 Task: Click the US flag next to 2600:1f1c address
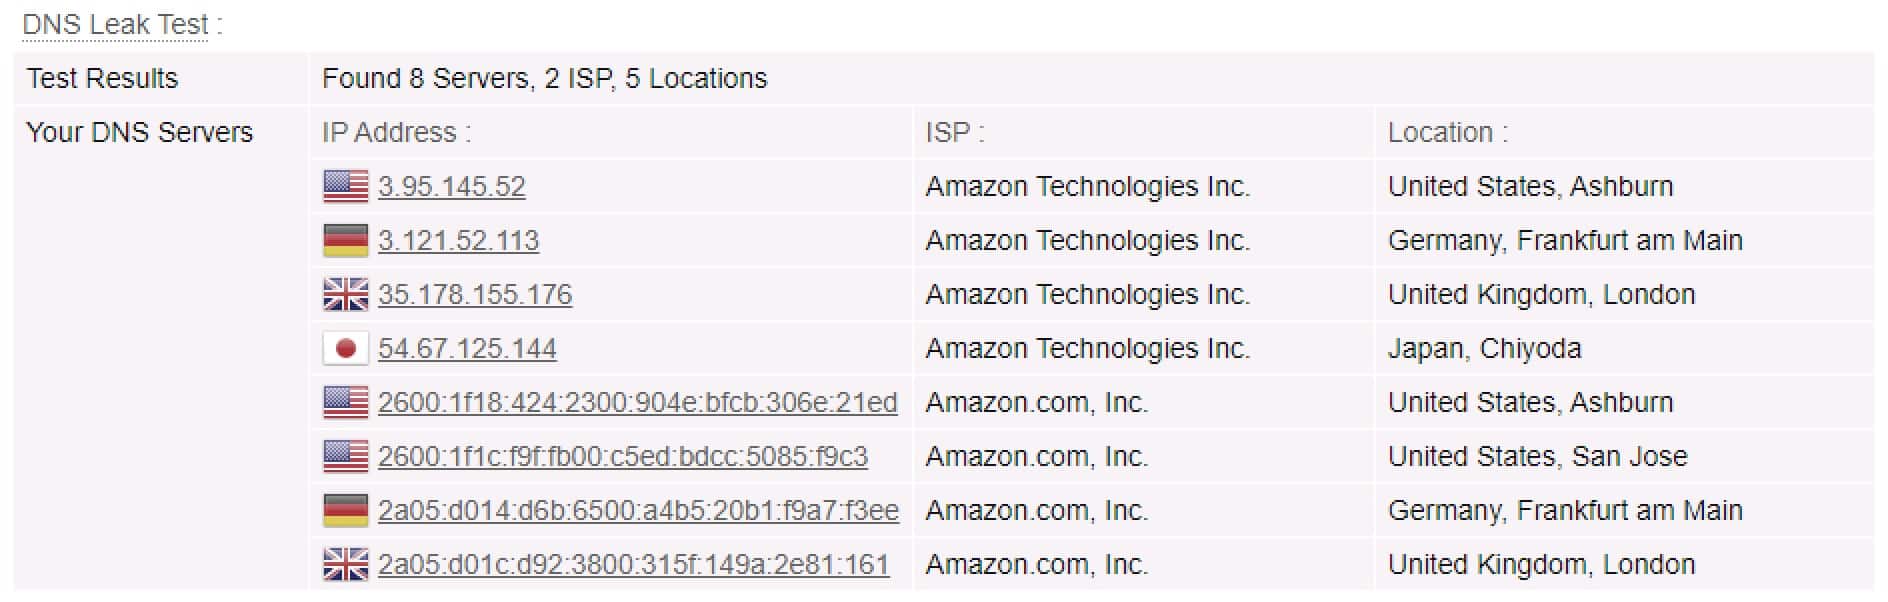tap(346, 456)
